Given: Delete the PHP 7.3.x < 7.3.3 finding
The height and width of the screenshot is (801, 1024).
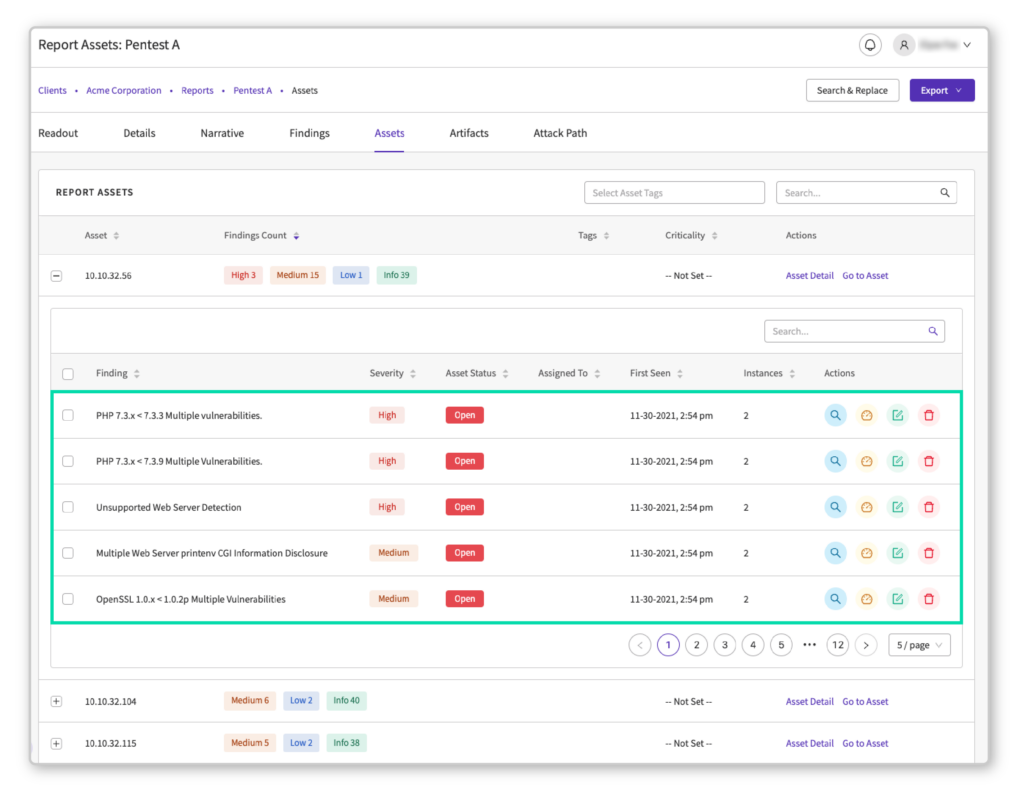Looking at the screenshot, I should pos(929,415).
